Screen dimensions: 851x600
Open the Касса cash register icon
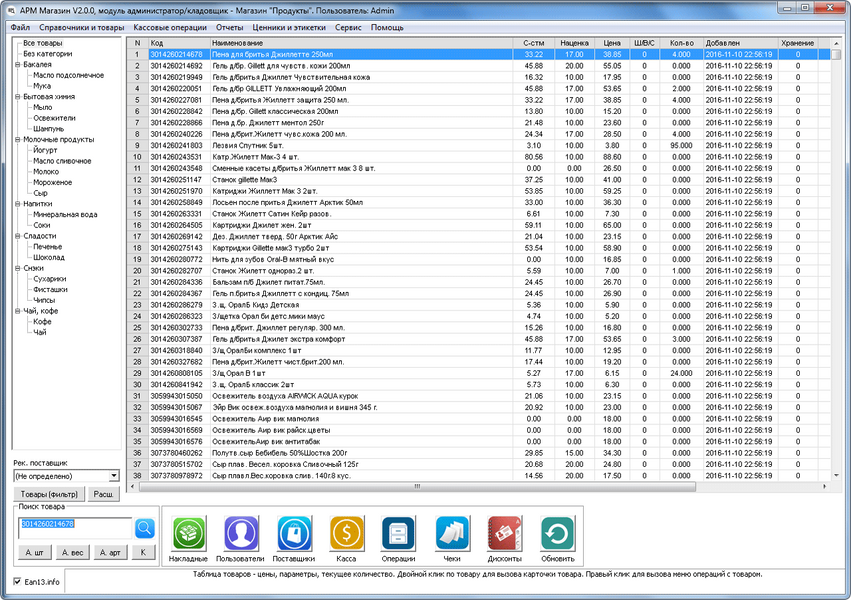point(346,533)
